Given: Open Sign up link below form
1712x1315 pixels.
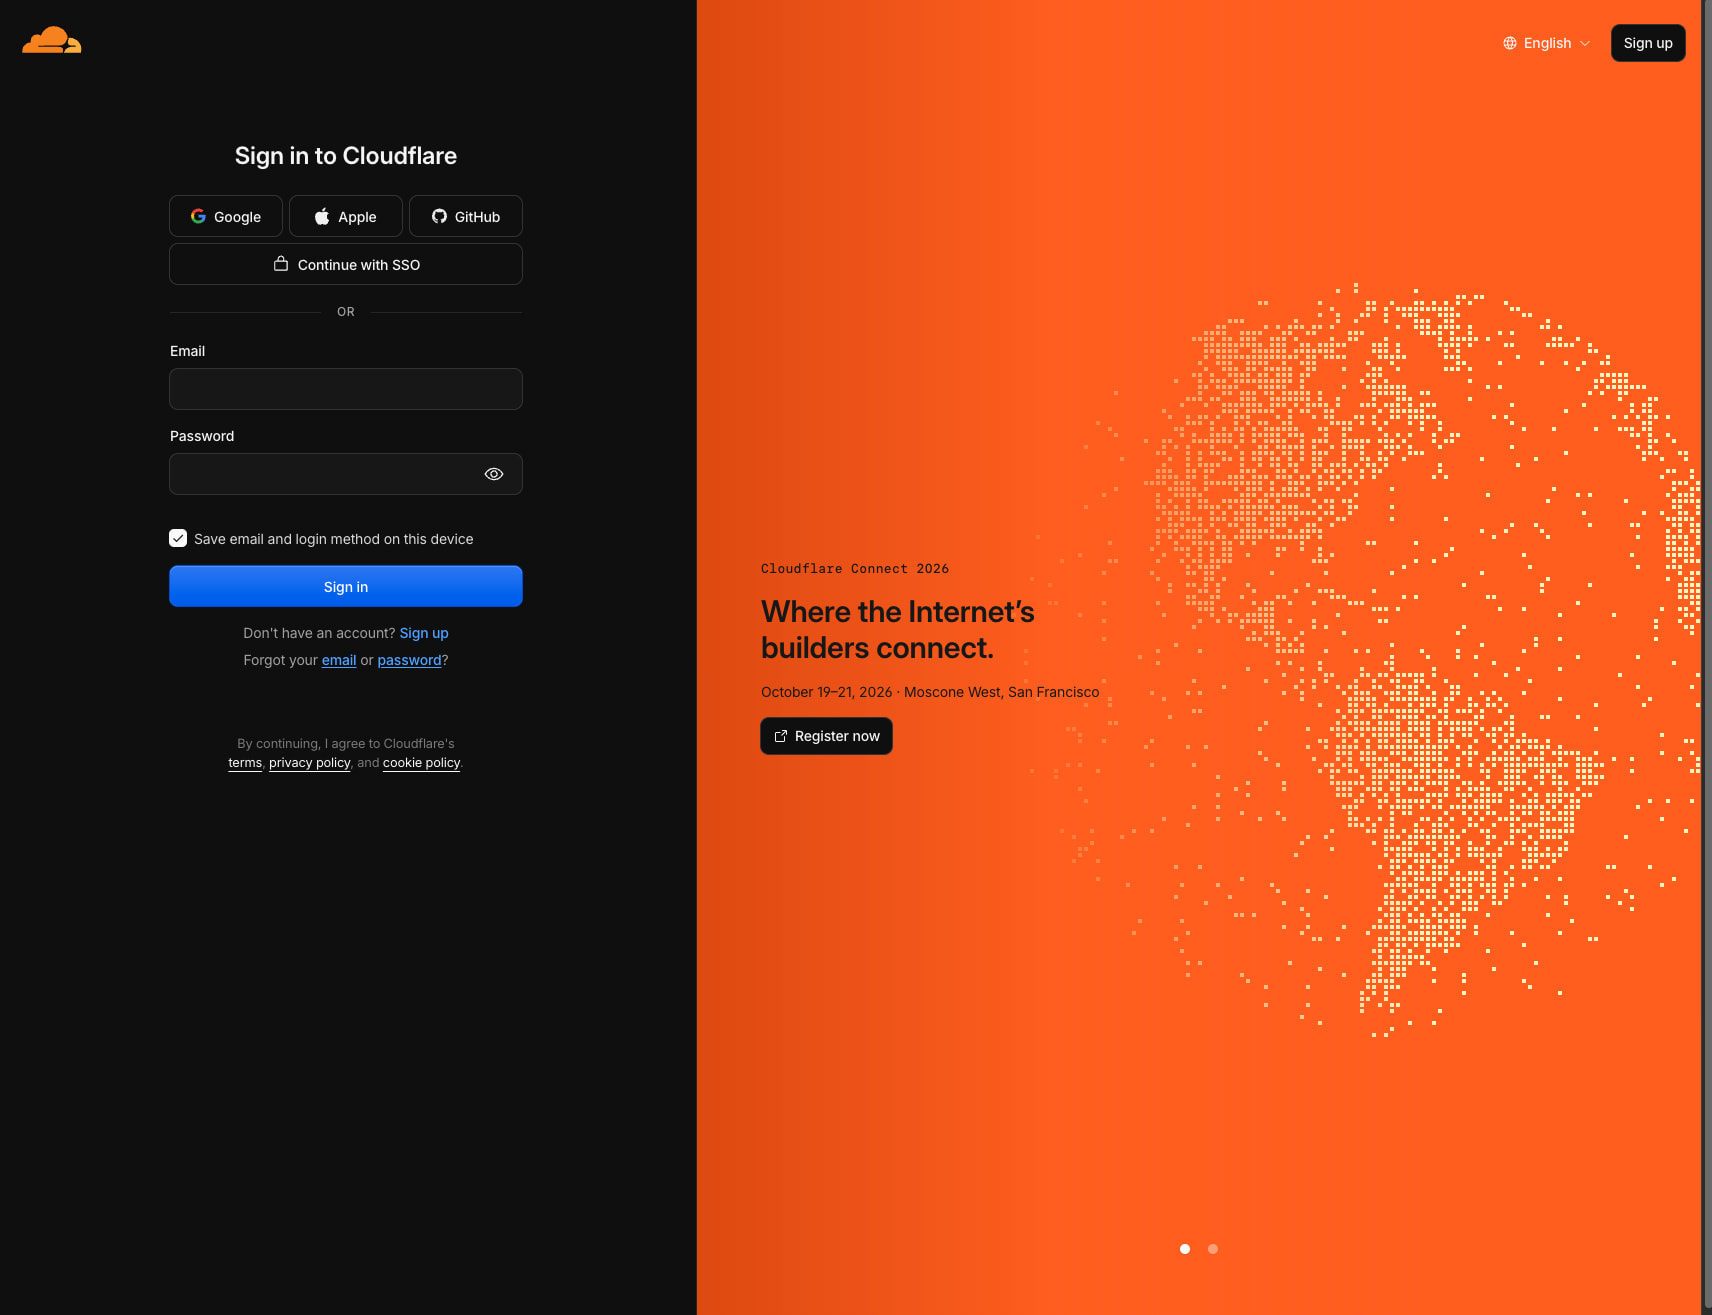Looking at the screenshot, I should pyautogui.click(x=424, y=633).
